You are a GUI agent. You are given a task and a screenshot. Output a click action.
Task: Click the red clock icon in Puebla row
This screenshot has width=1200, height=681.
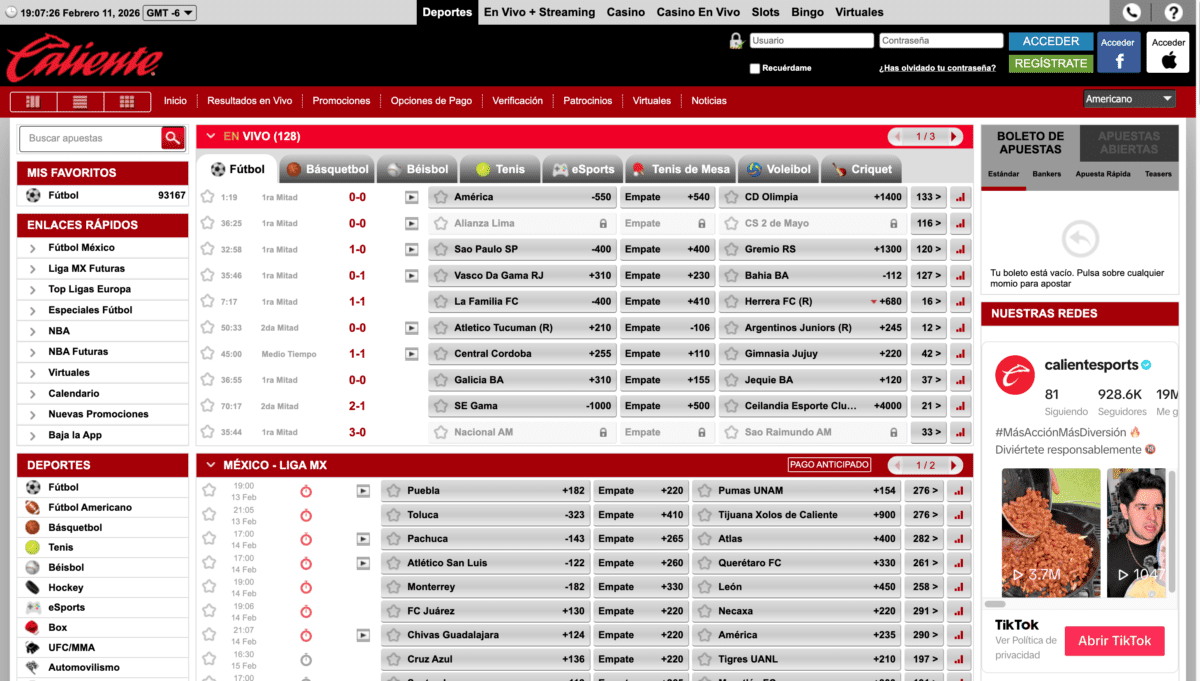coord(306,491)
